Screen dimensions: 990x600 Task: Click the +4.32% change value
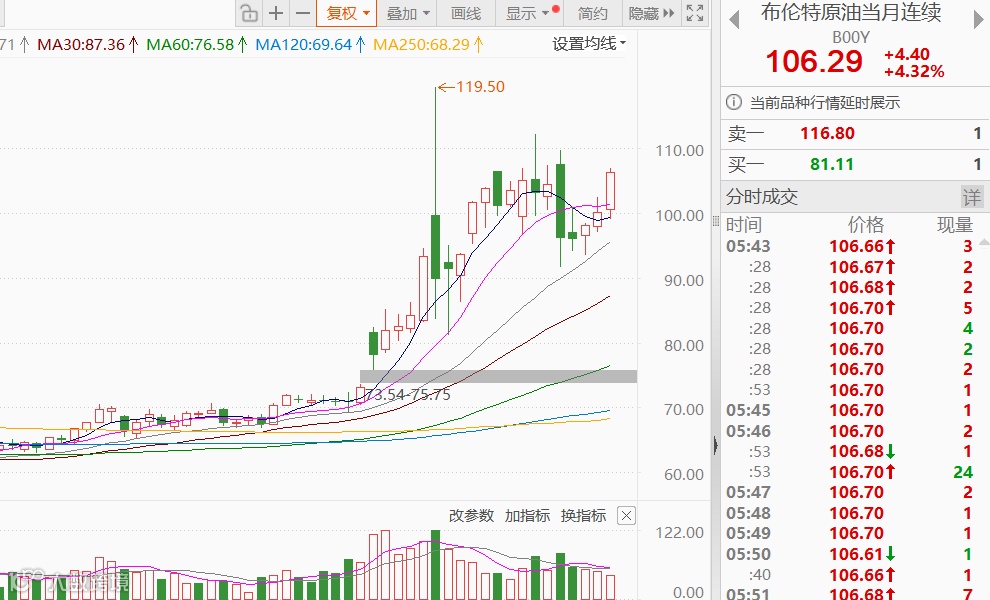point(914,71)
